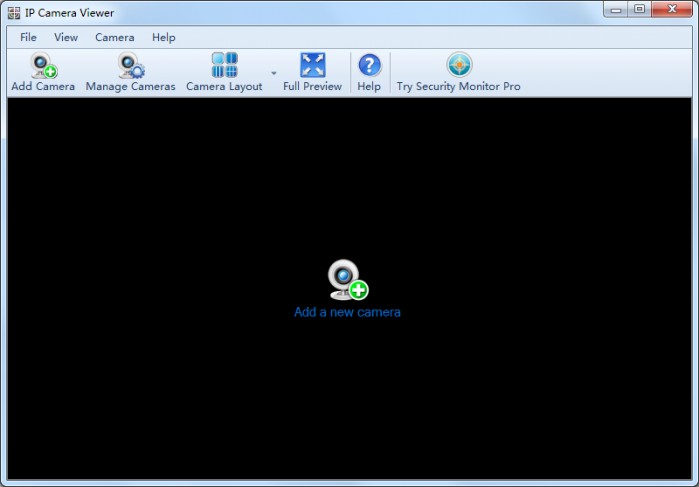Screen dimensions: 699x487
Task: Open the File menu
Action: click(x=28, y=37)
